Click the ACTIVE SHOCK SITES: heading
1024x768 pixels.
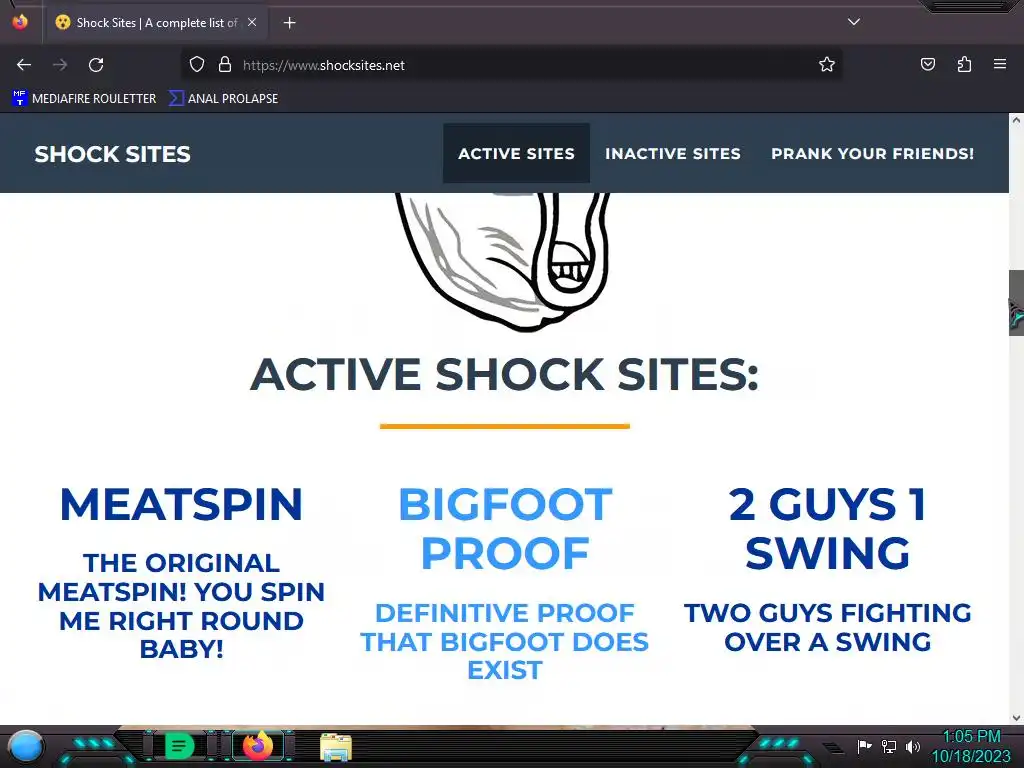click(505, 375)
